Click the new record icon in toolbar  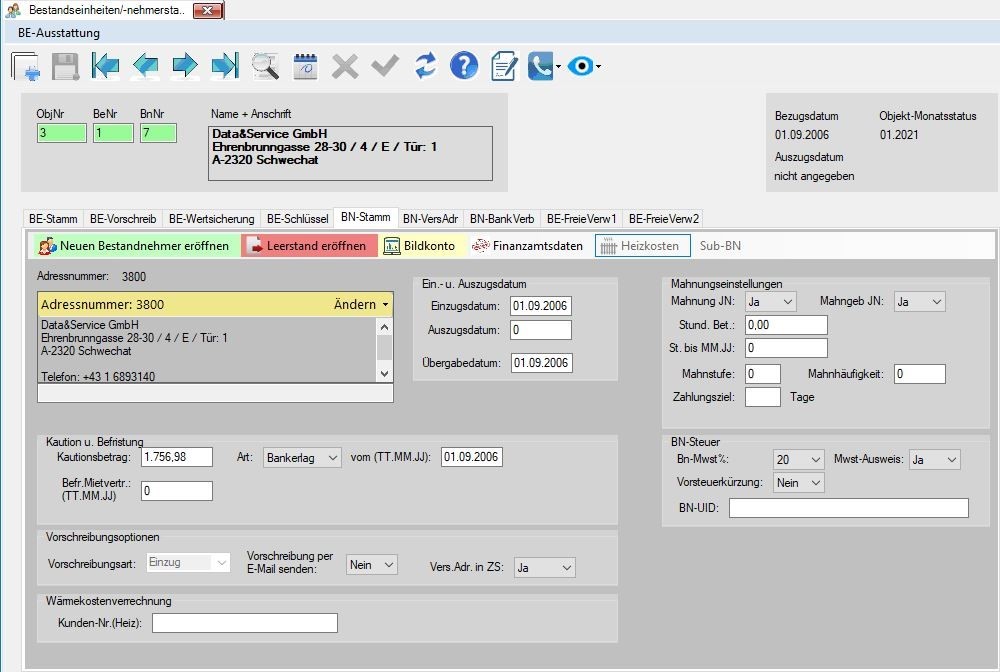[x=25, y=67]
